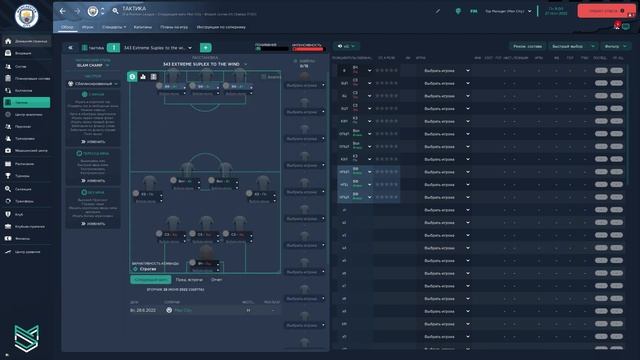Select the next match tab below the pitch
Viewport: 640px width, 360px height.
(151, 280)
